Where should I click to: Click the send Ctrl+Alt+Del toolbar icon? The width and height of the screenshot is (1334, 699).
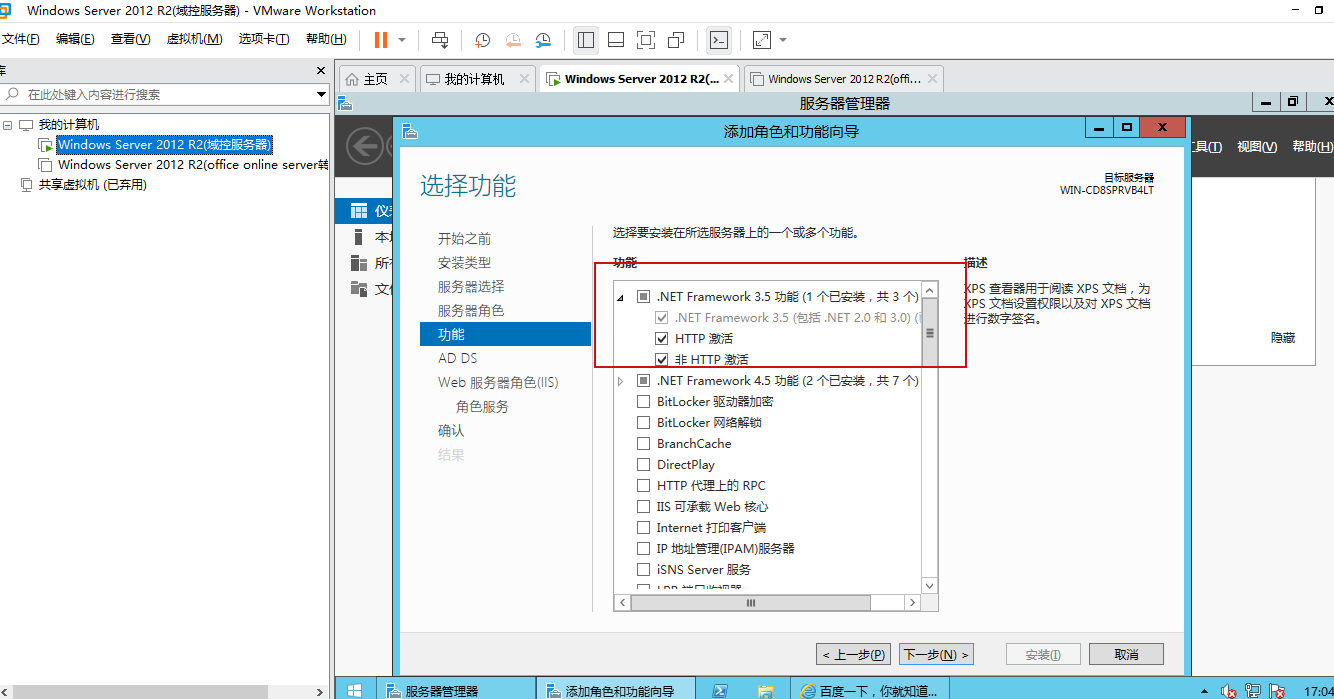pyautogui.click(x=440, y=40)
